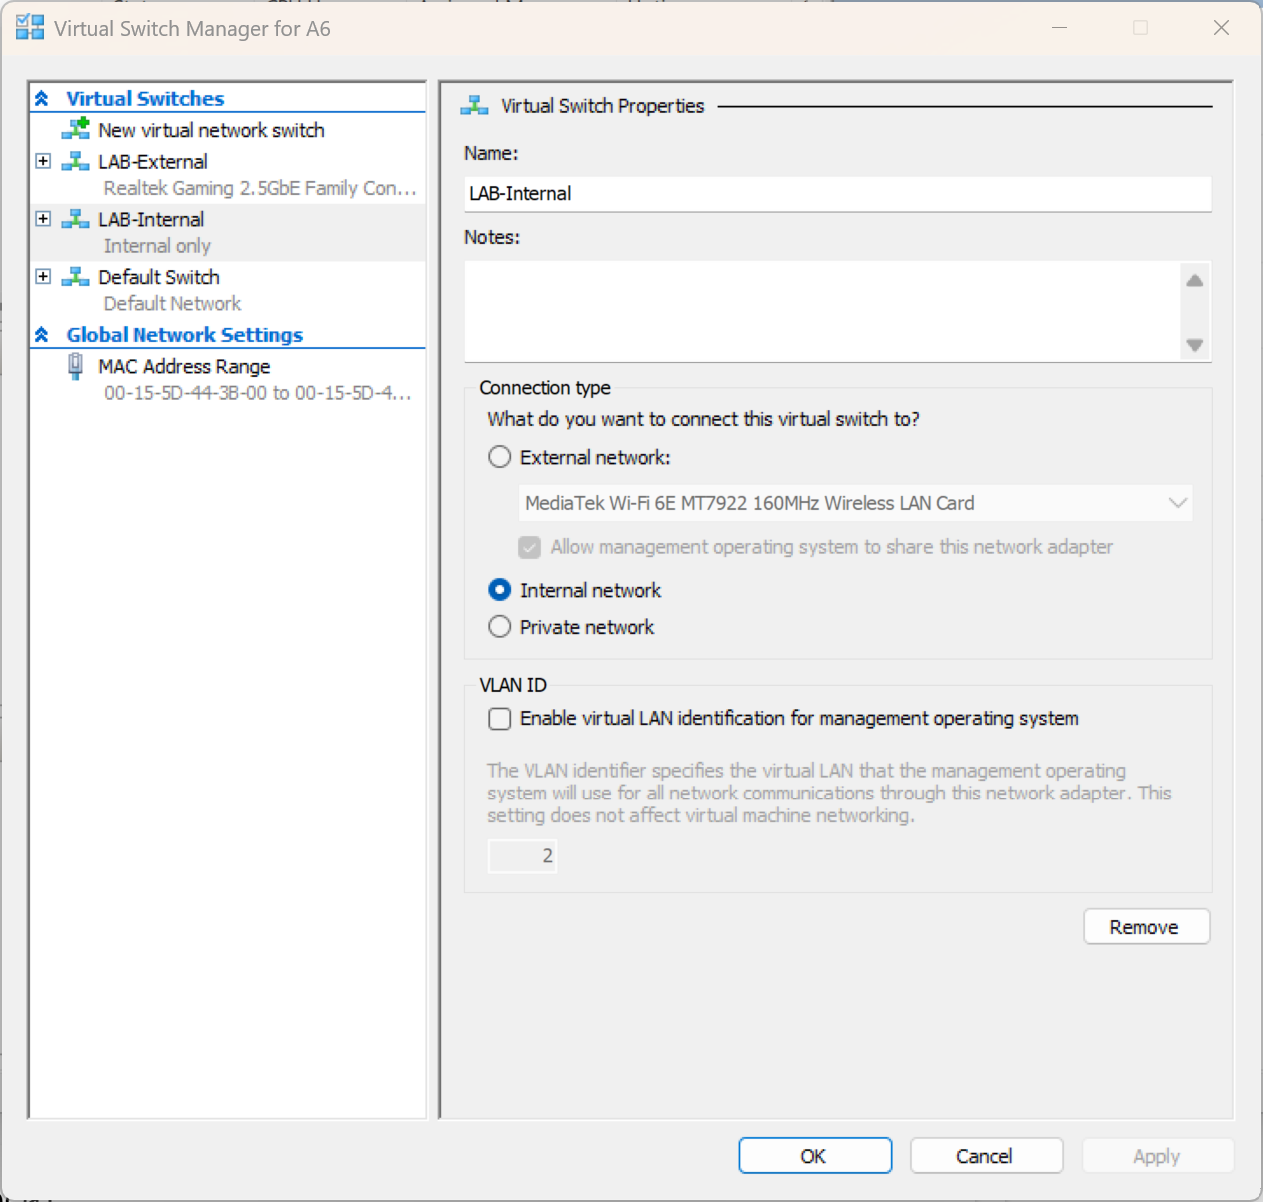The image size is (1263, 1202).
Task: Click the VLAN ID number field
Action: coord(522,856)
